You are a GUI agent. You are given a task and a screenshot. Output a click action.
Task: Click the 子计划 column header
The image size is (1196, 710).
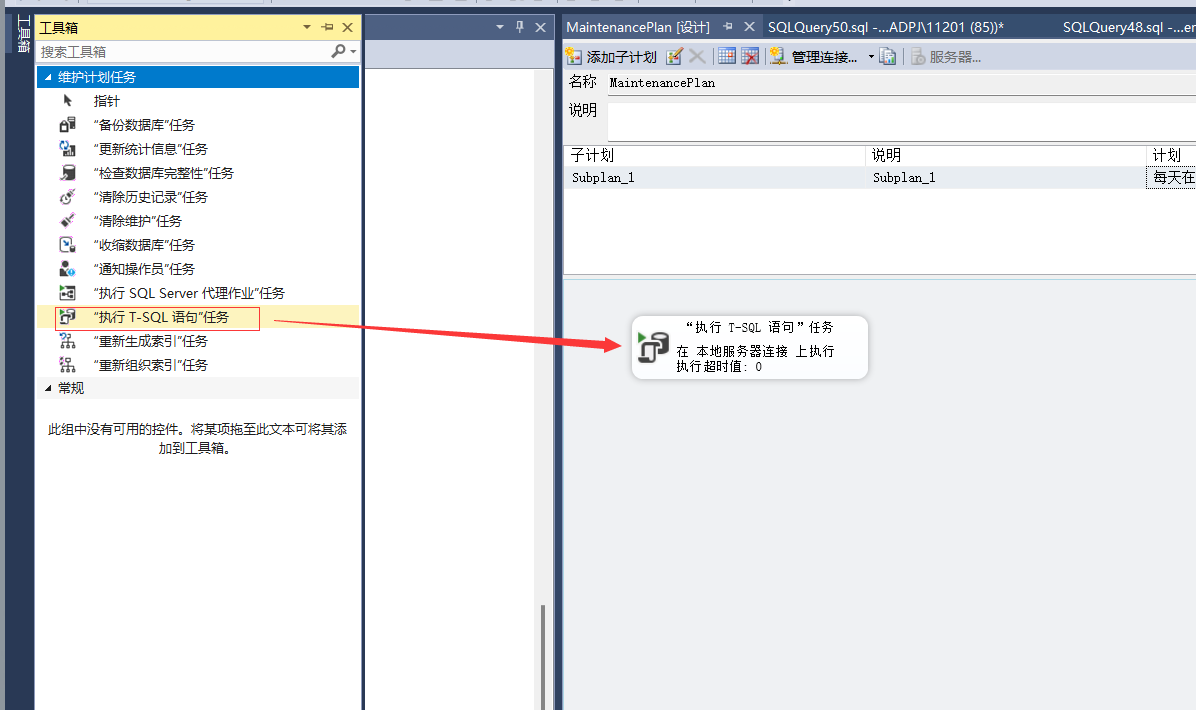pos(715,156)
